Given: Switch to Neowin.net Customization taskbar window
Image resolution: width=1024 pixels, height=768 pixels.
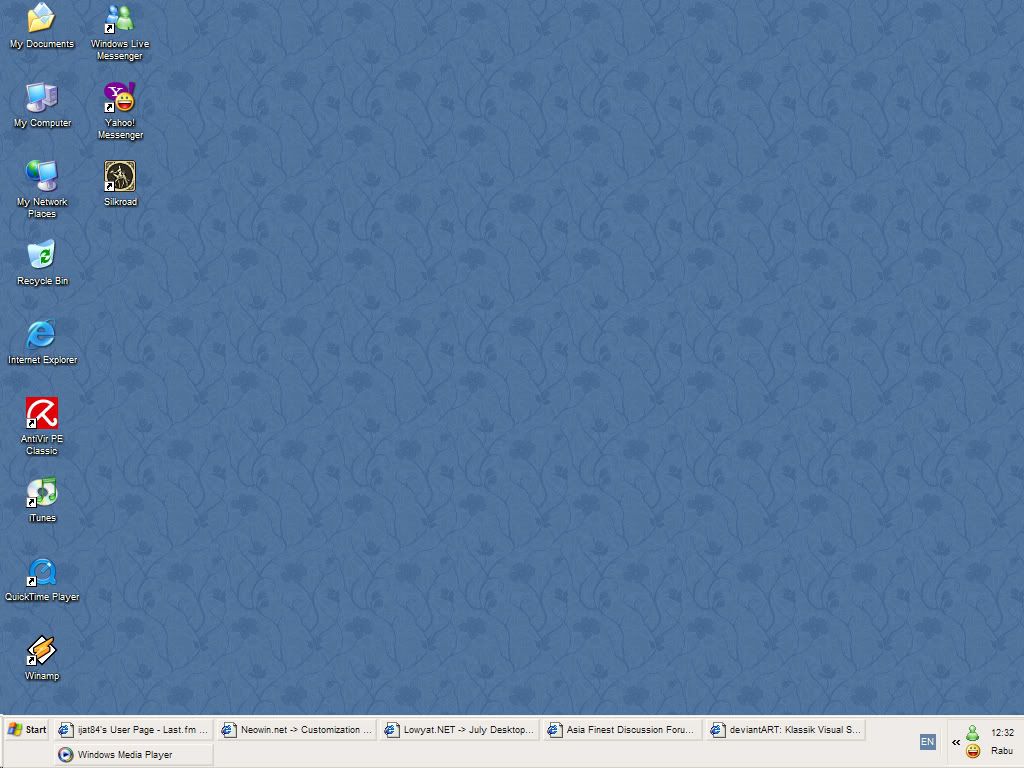Looking at the screenshot, I should [296, 730].
